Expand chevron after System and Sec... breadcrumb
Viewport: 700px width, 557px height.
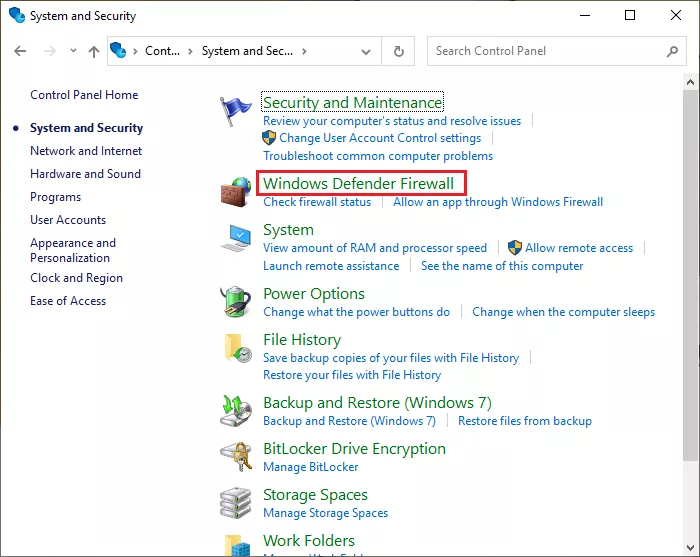coord(304,51)
